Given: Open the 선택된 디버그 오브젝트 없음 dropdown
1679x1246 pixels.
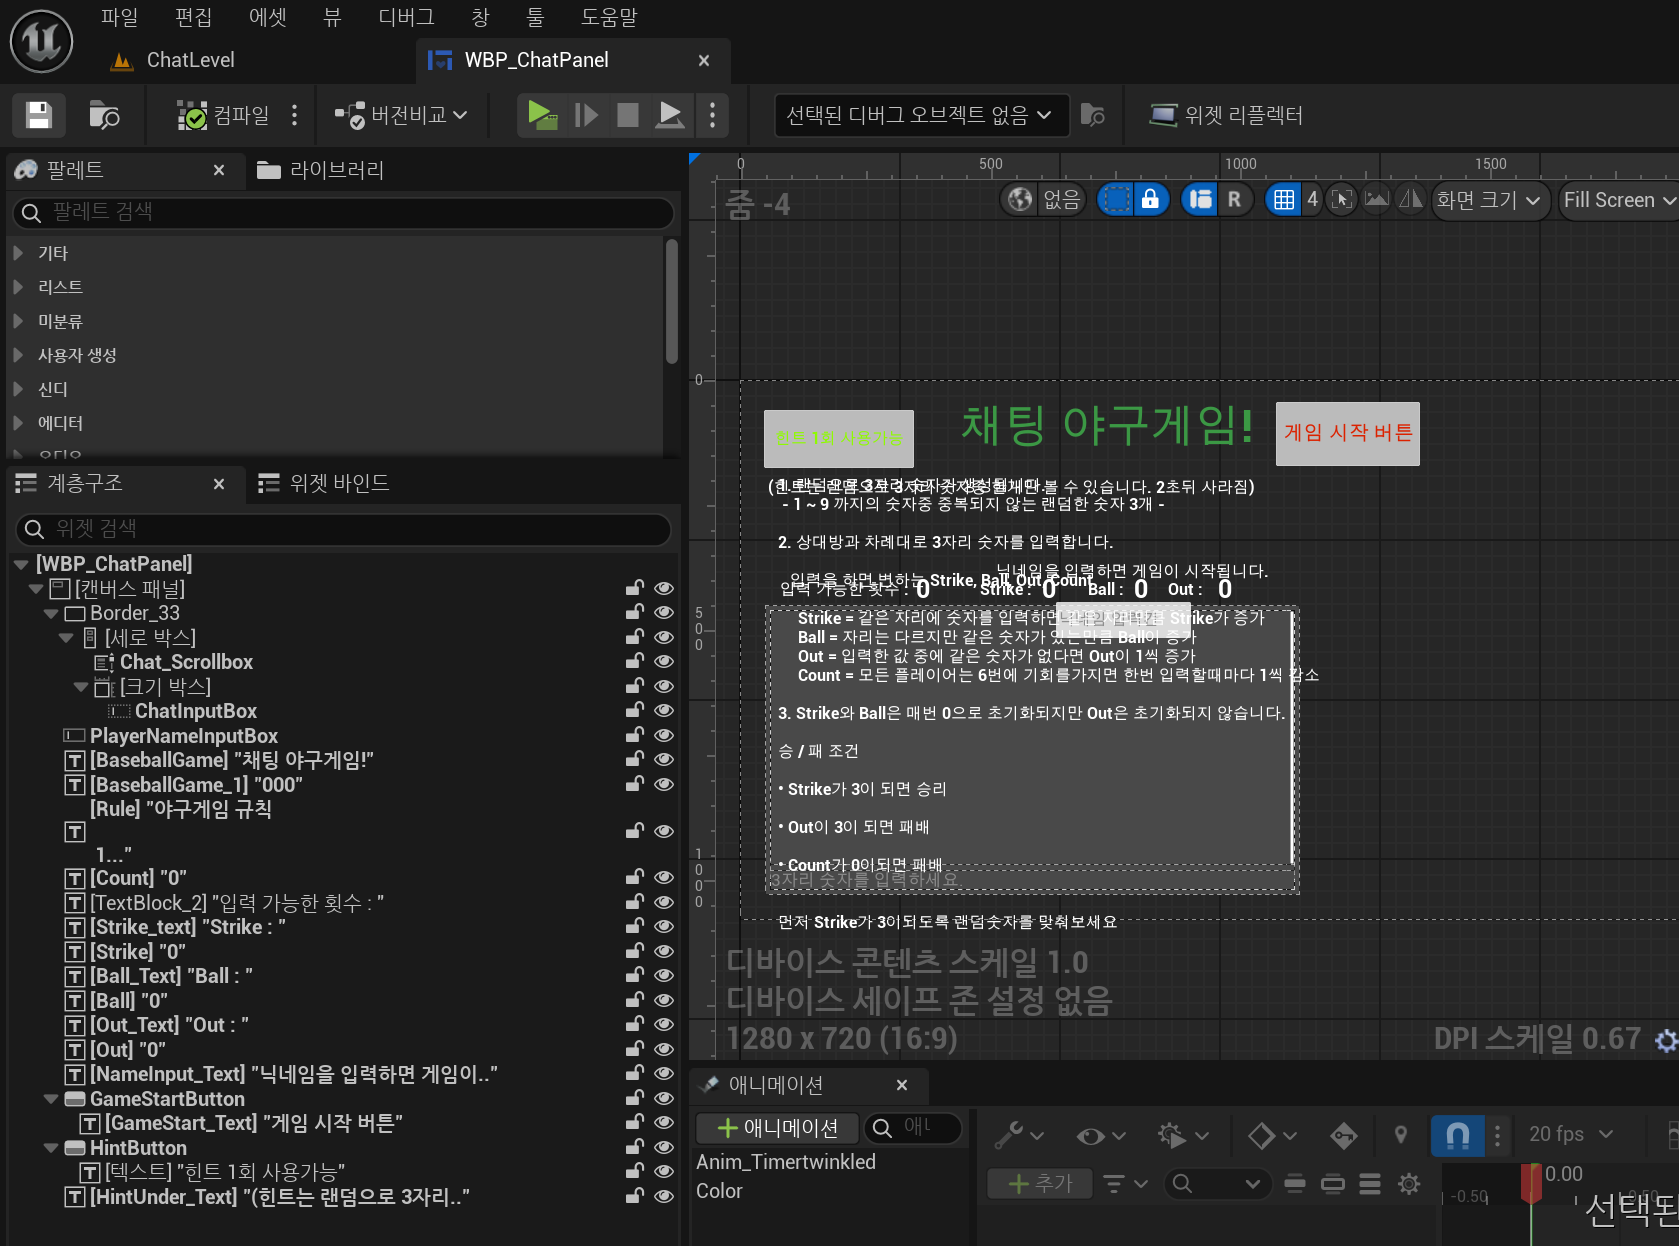Looking at the screenshot, I should [x=921, y=115].
